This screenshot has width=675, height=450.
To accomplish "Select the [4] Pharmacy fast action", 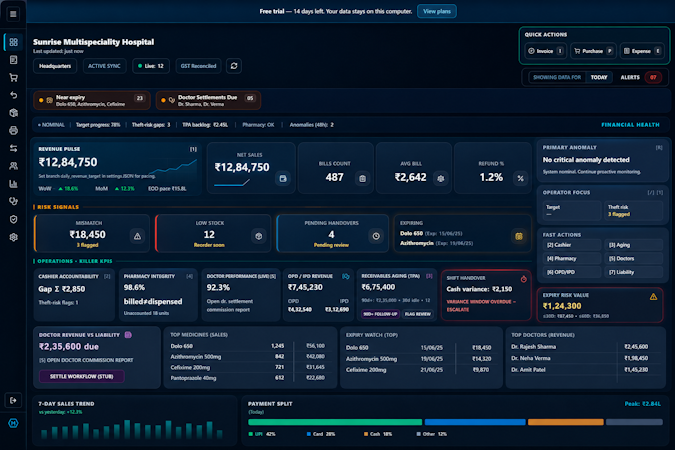I will click(572, 258).
